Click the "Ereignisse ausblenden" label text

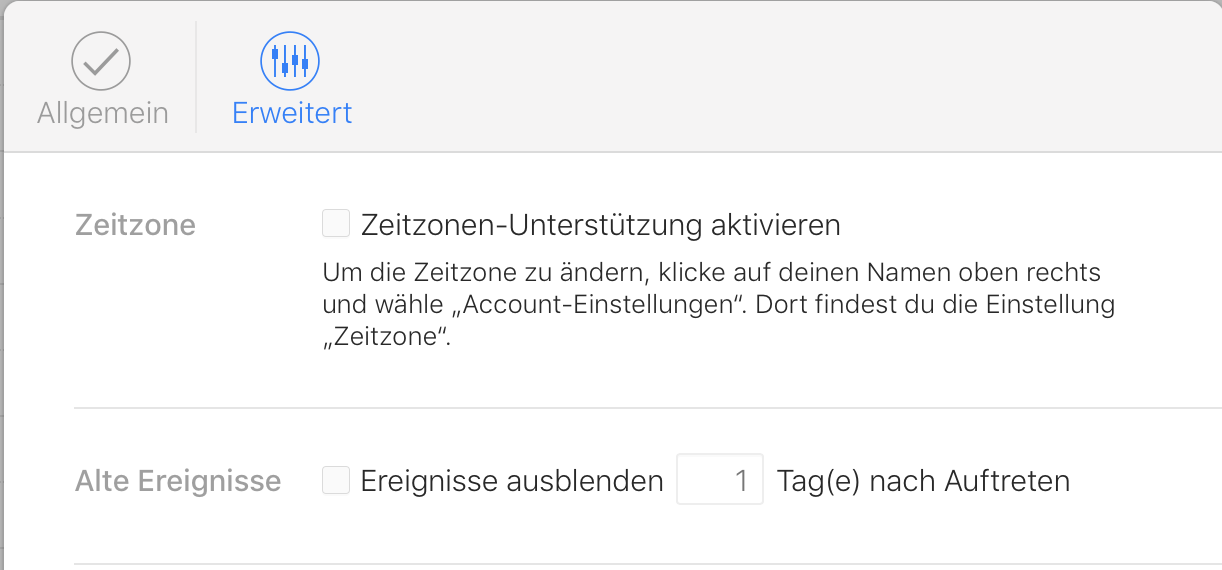(512, 482)
